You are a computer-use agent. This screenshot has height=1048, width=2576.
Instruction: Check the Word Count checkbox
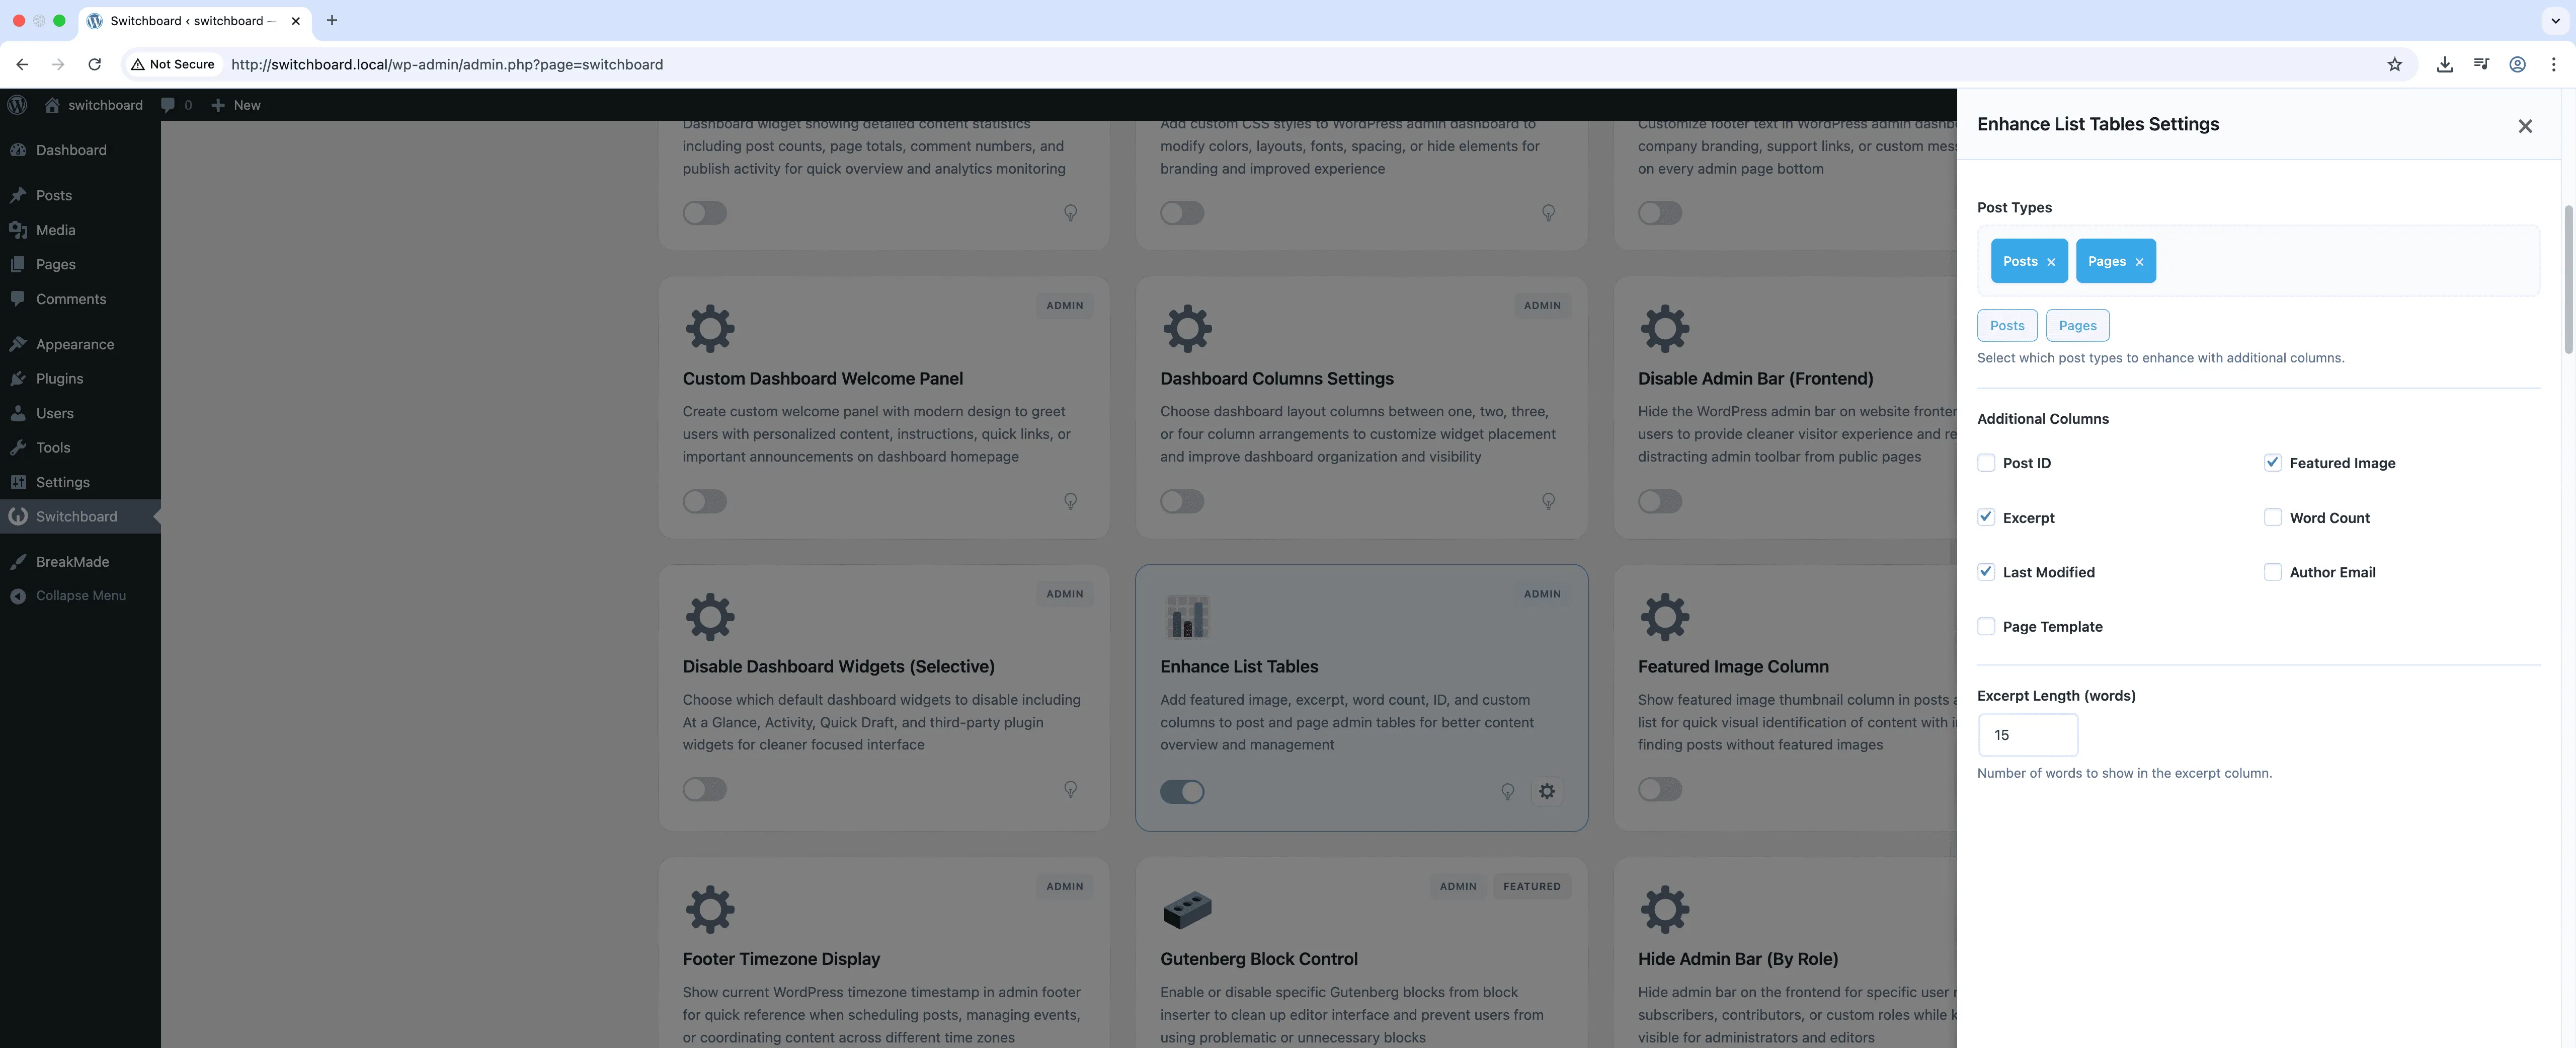point(2273,517)
